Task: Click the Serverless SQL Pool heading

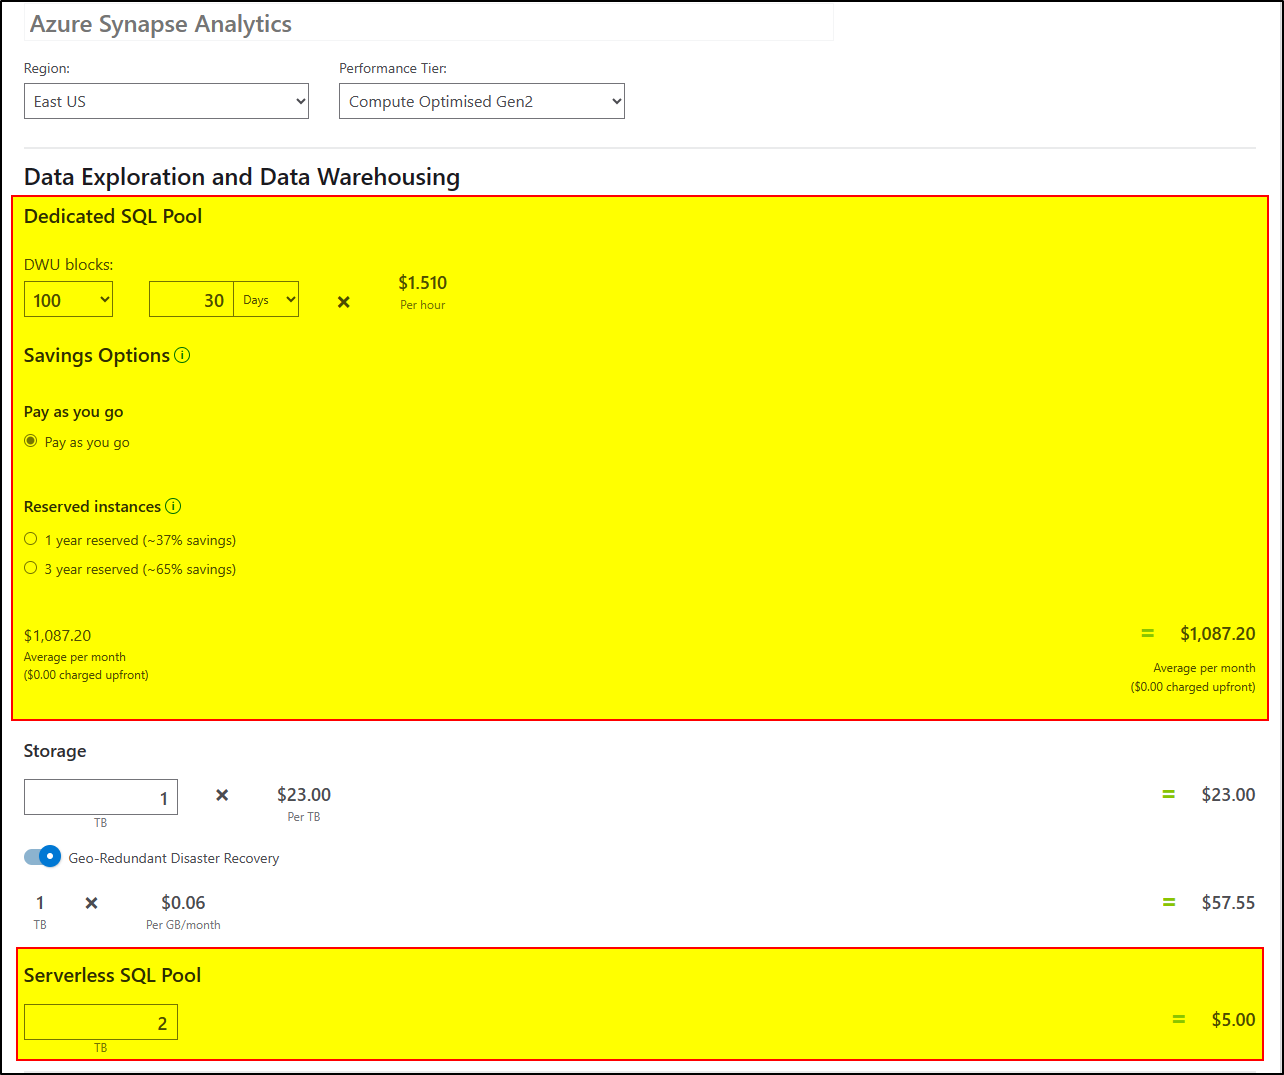Action: 113,975
